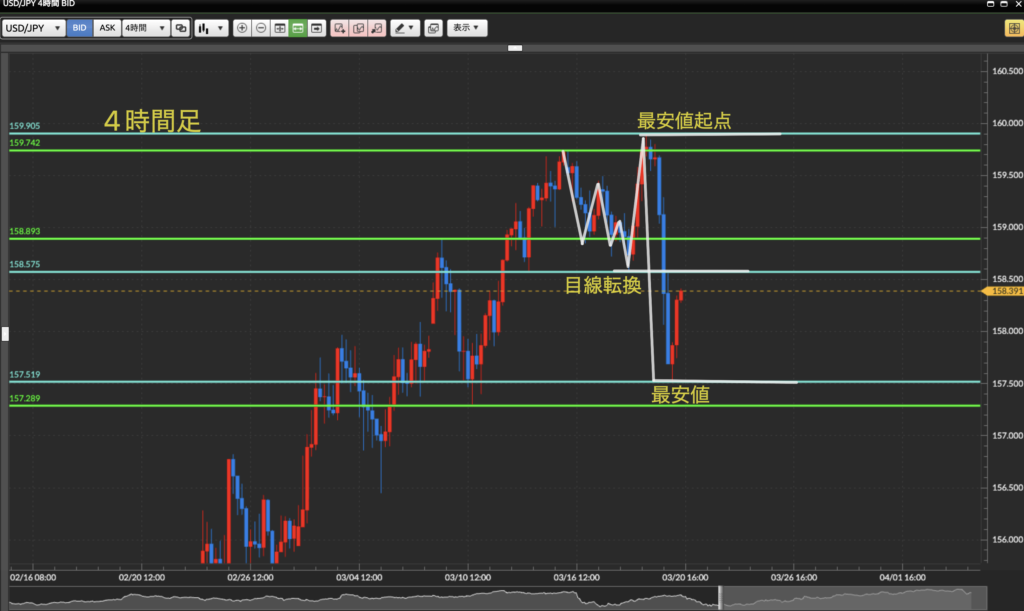
Task: Click the first pink order icon
Action: click(340, 28)
